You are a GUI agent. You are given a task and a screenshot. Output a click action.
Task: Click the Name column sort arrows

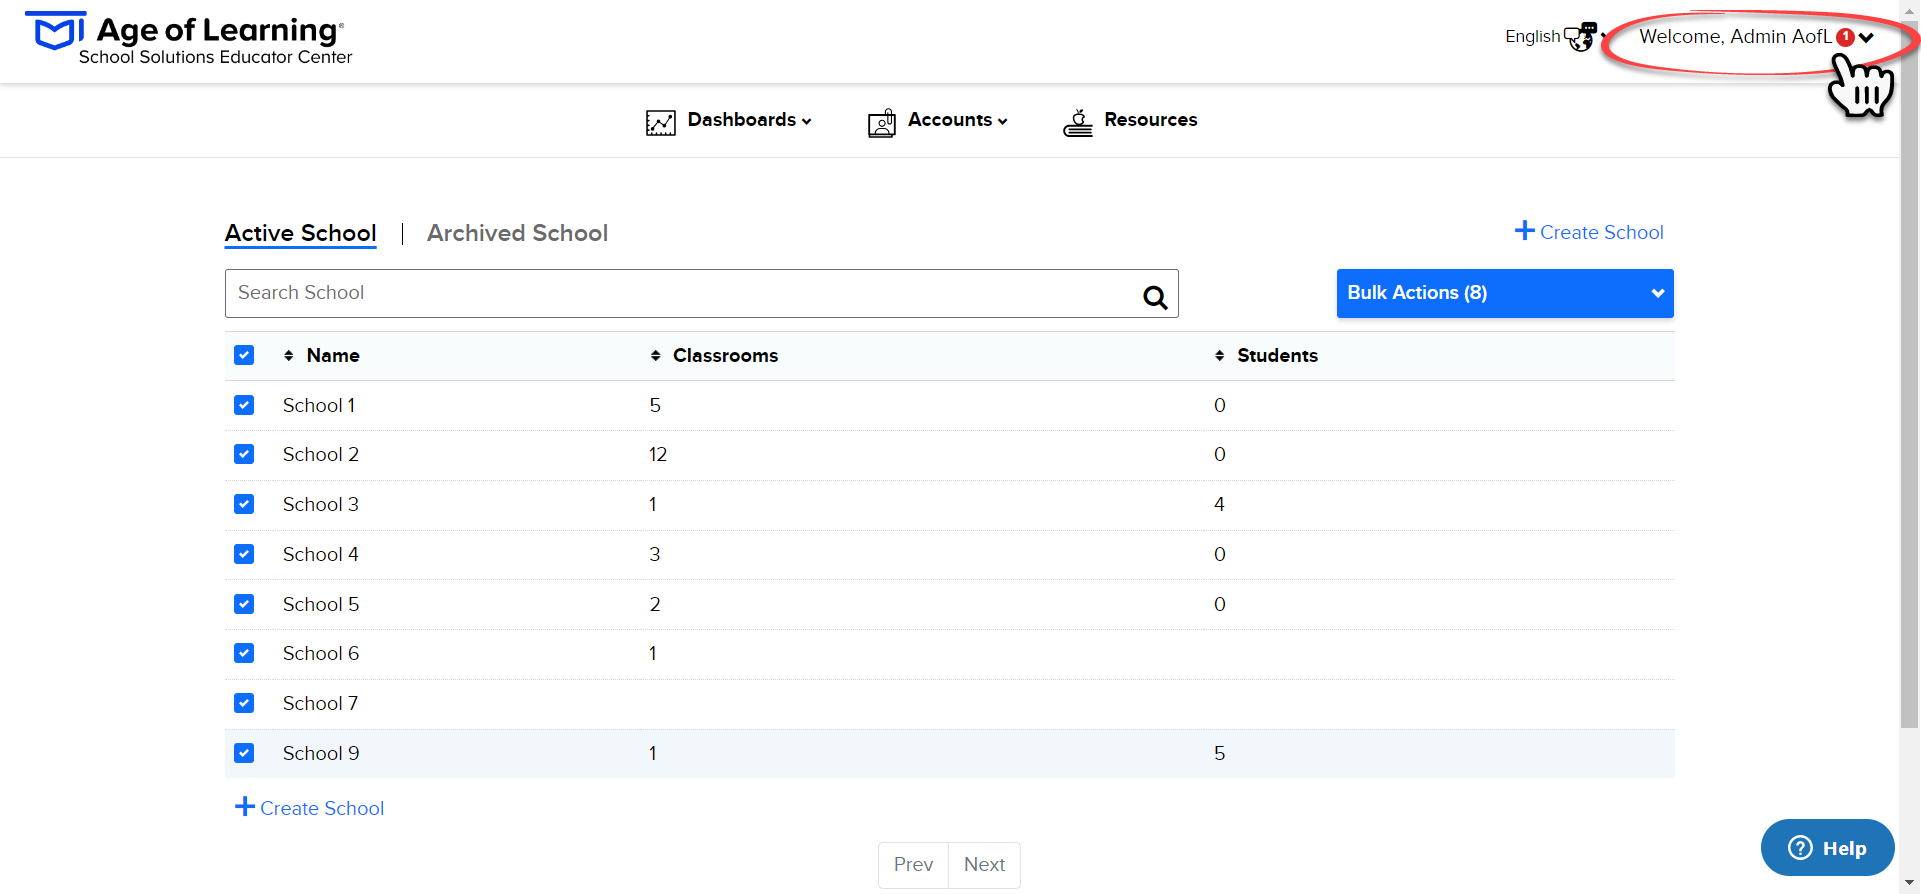point(288,356)
